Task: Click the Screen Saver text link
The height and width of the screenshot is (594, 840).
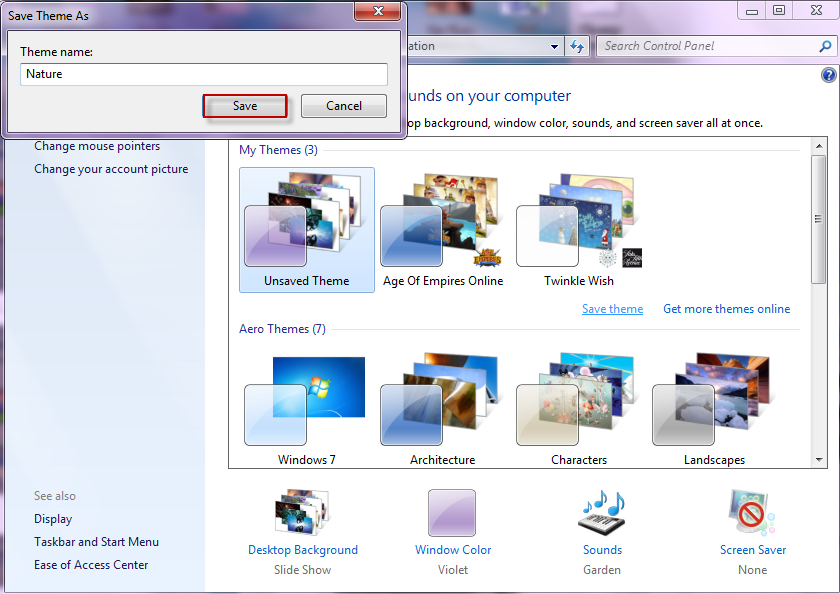Action: (753, 550)
